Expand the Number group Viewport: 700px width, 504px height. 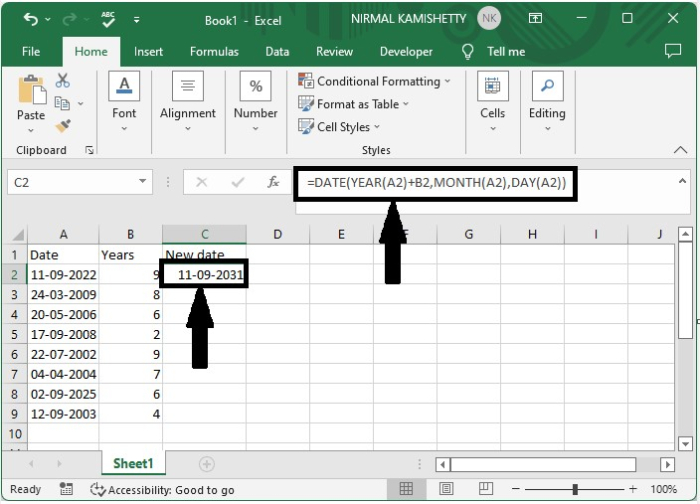tap(256, 102)
